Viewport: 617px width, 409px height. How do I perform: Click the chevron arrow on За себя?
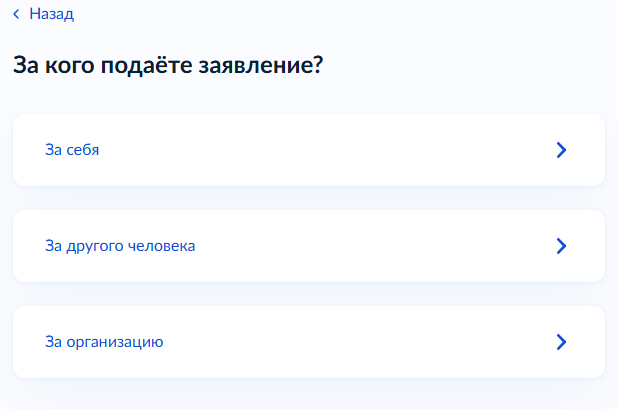click(561, 150)
